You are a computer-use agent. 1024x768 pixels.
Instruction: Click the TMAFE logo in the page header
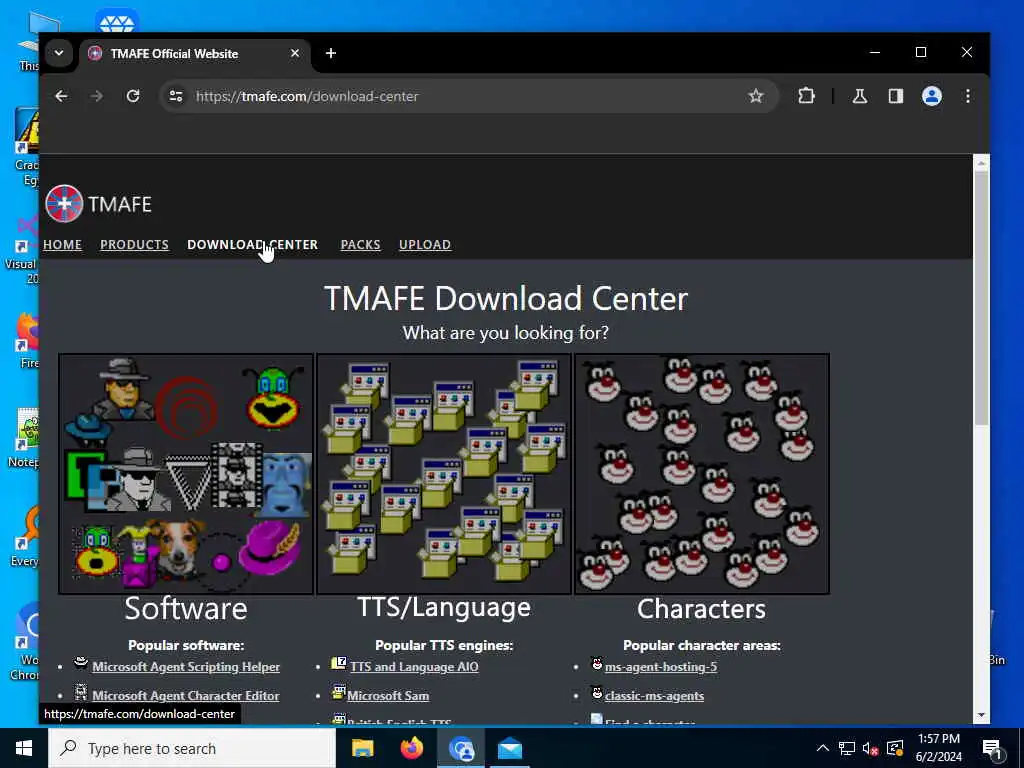(99, 204)
